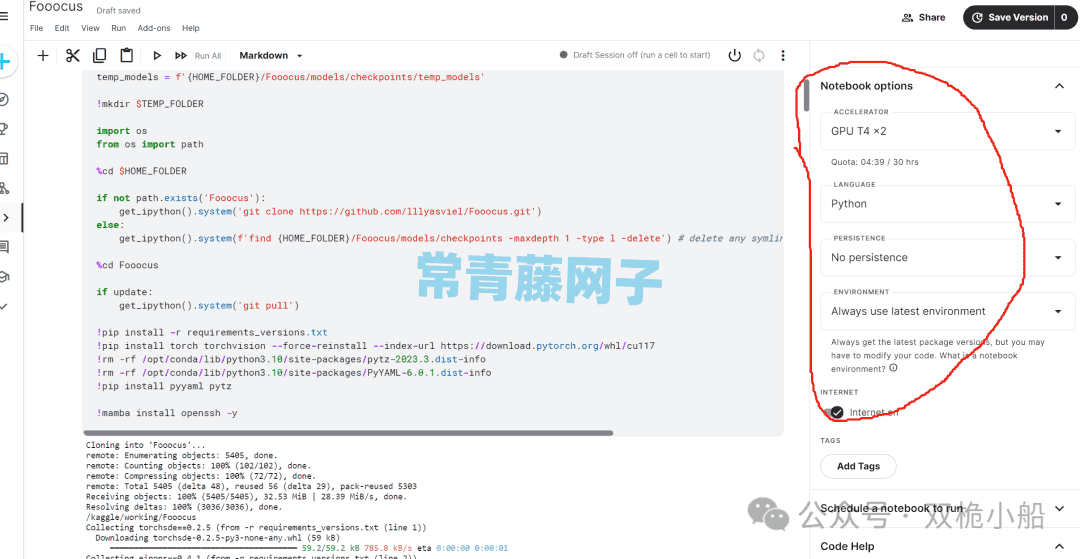
Task: Expand Schedule a notebook to run
Action: (x=1059, y=509)
